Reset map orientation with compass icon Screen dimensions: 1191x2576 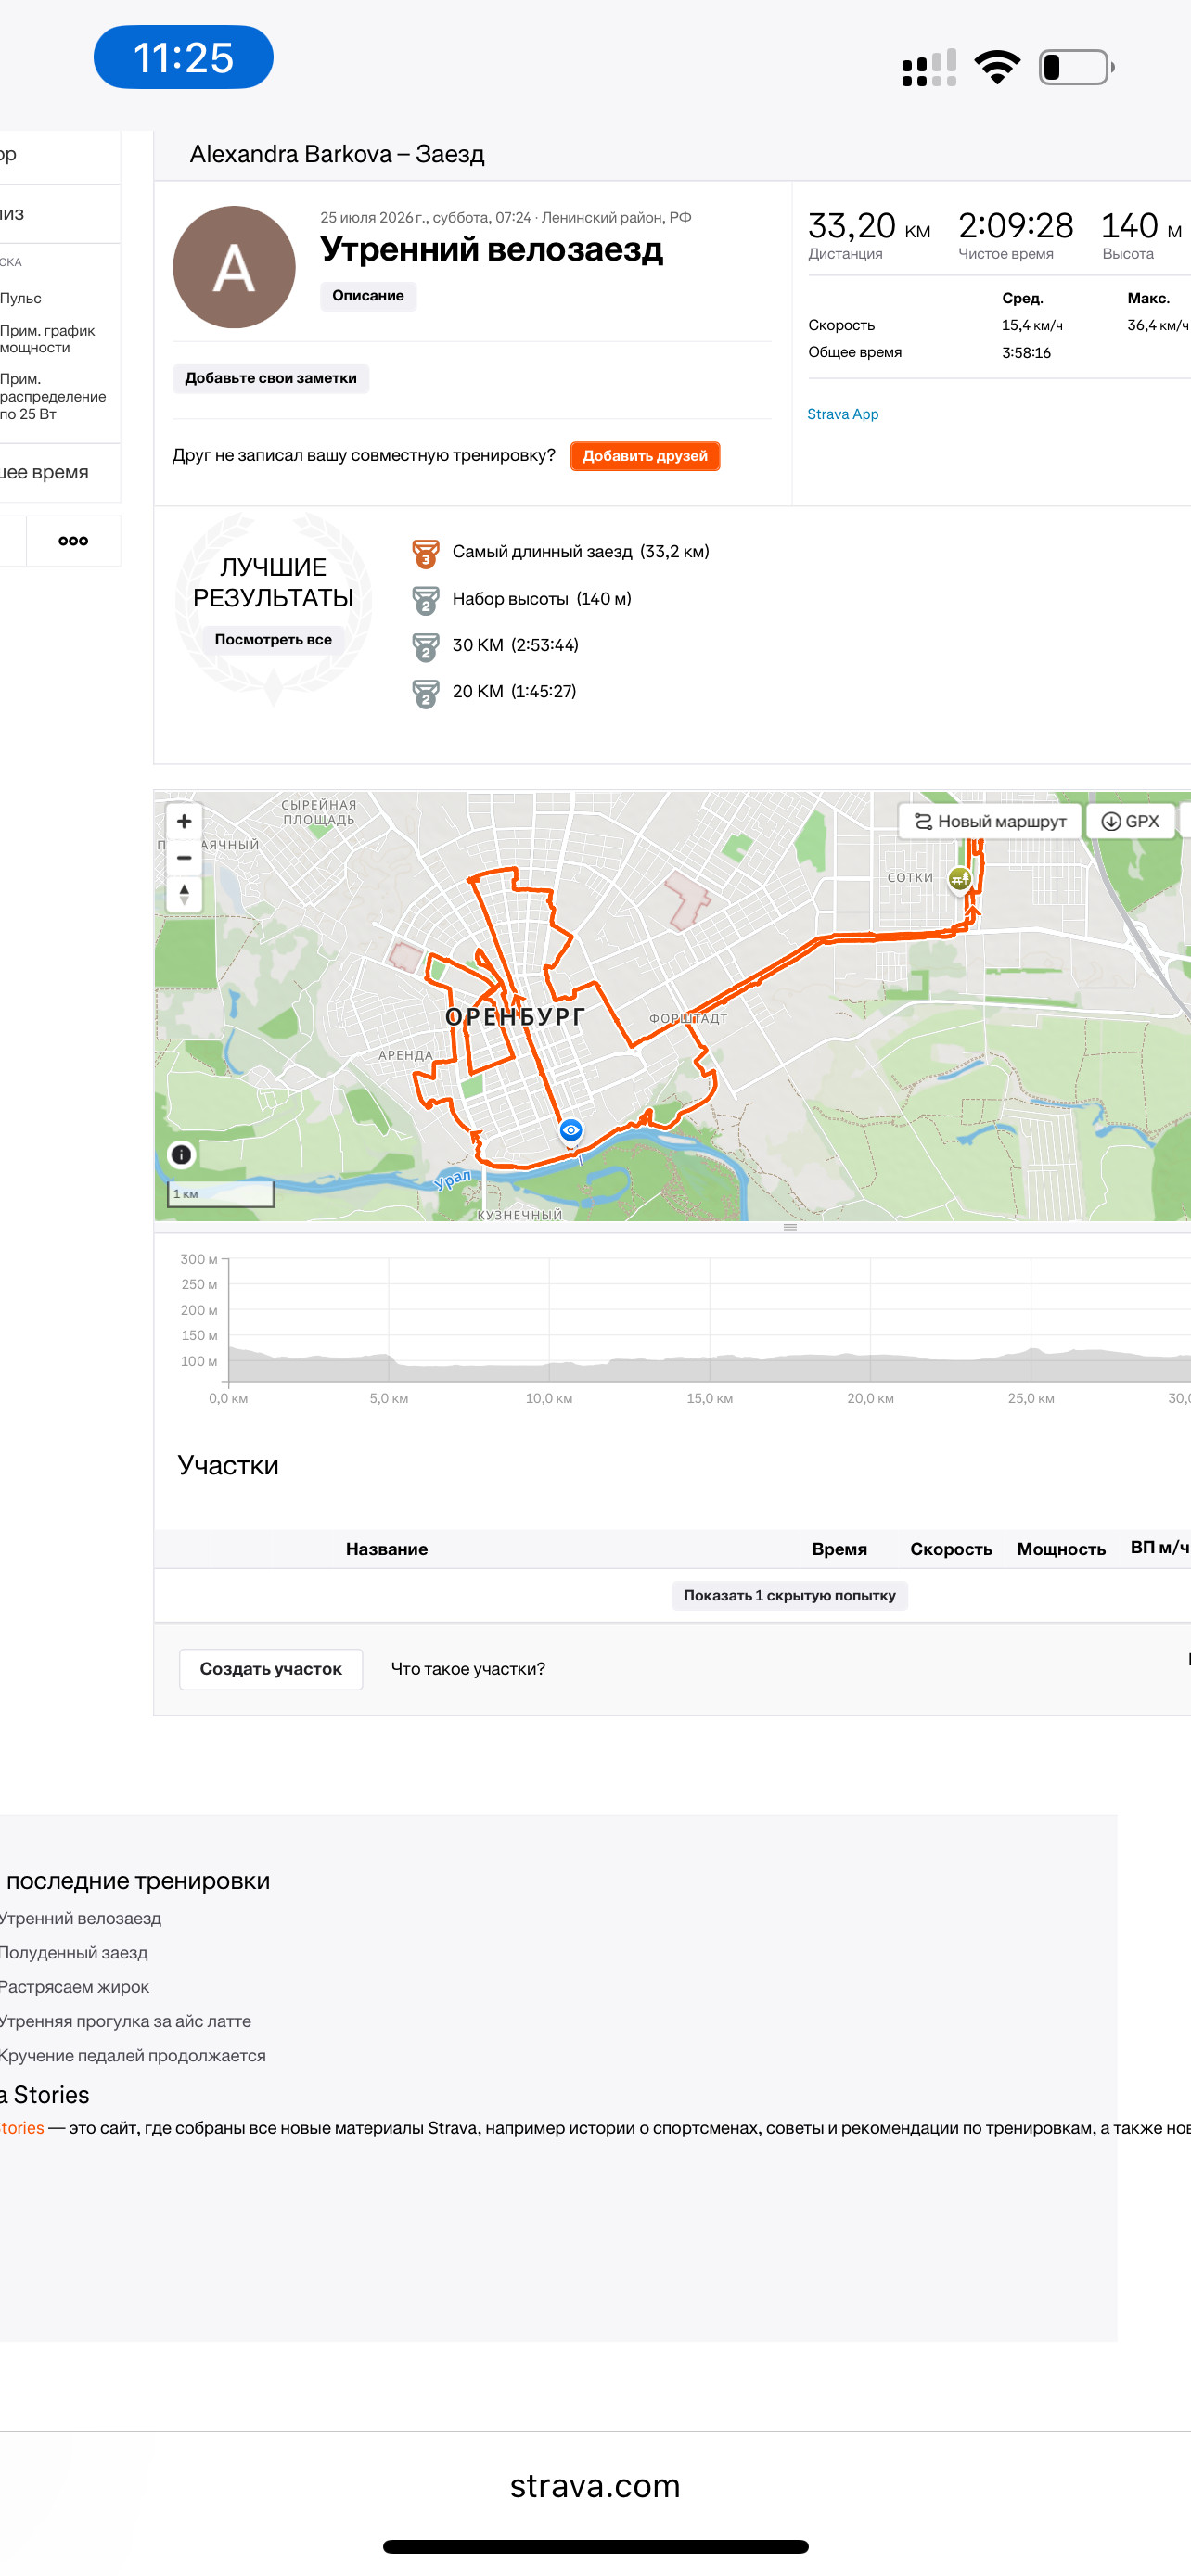pos(184,894)
